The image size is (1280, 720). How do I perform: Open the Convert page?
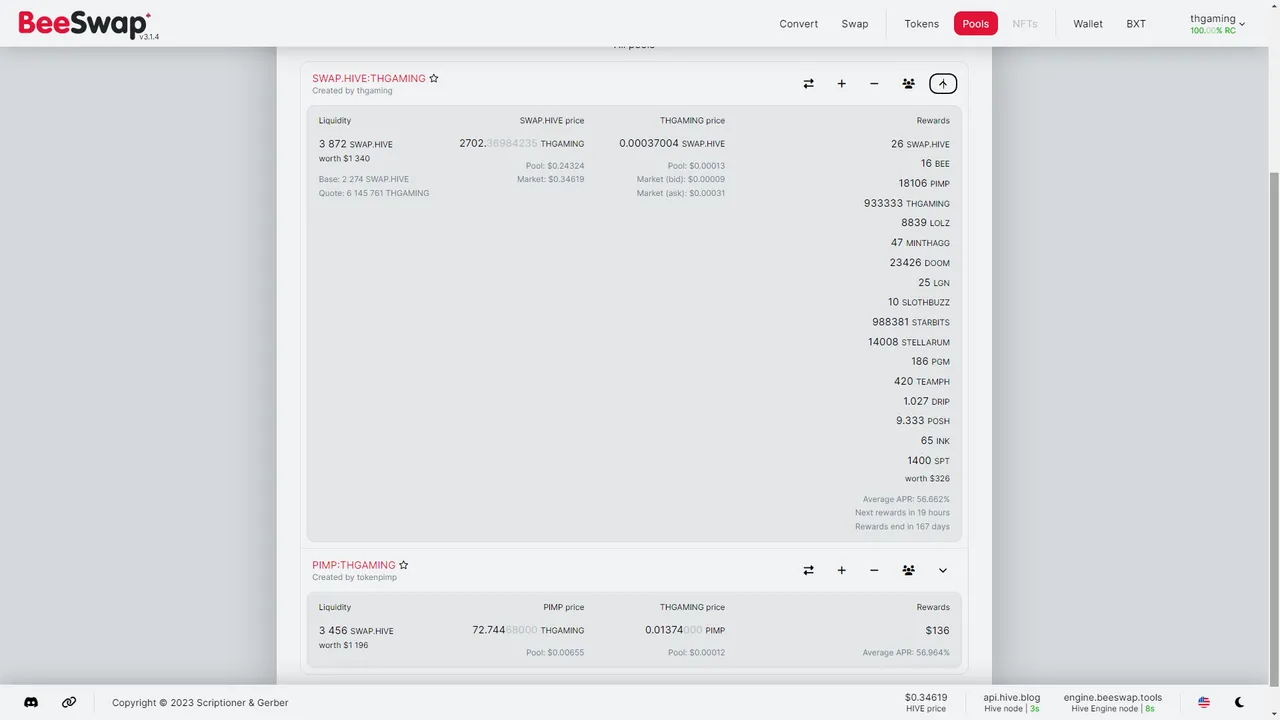pyautogui.click(x=799, y=24)
